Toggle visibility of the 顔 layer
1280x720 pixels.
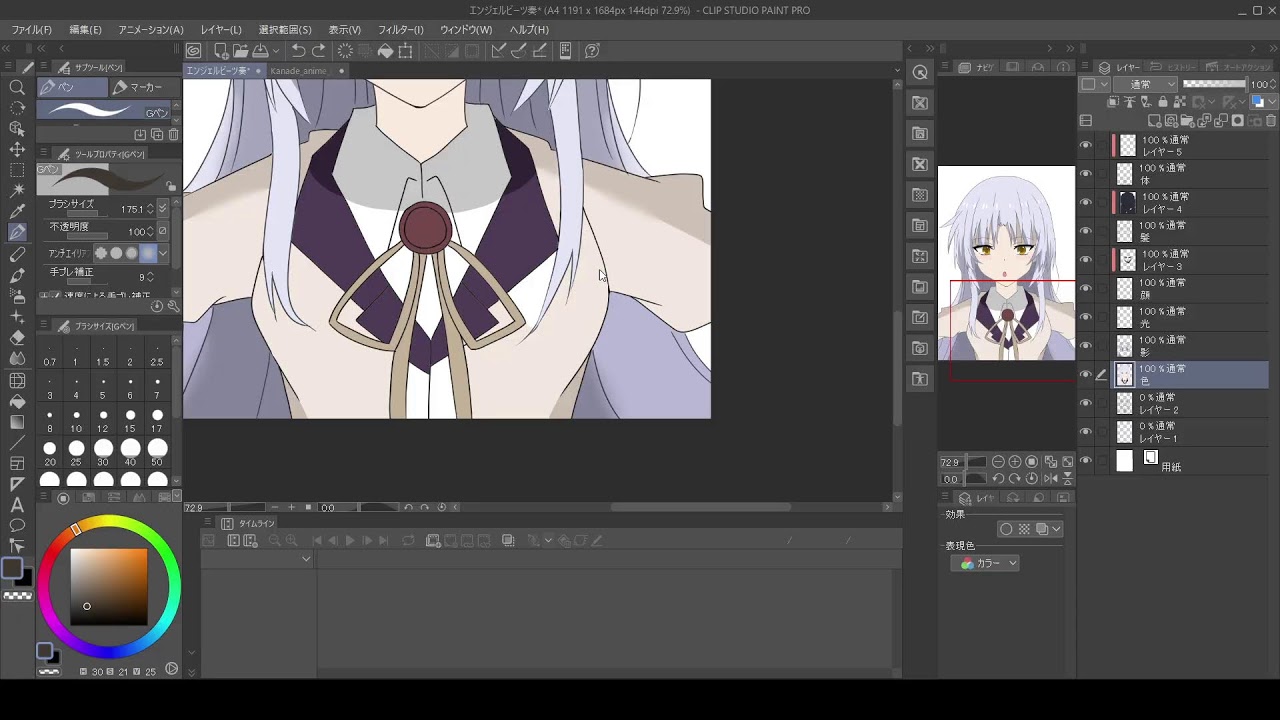[x=1086, y=289]
